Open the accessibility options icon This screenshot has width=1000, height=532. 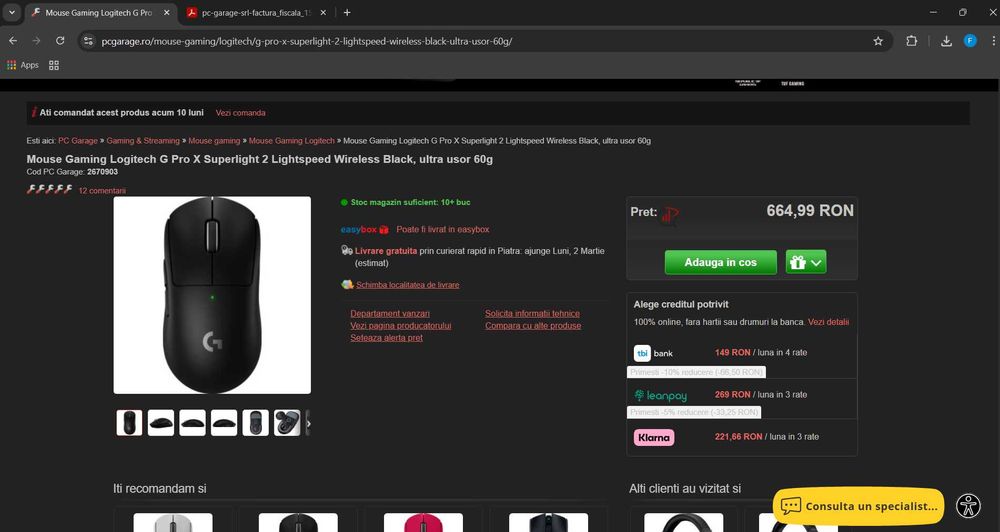click(x=969, y=506)
